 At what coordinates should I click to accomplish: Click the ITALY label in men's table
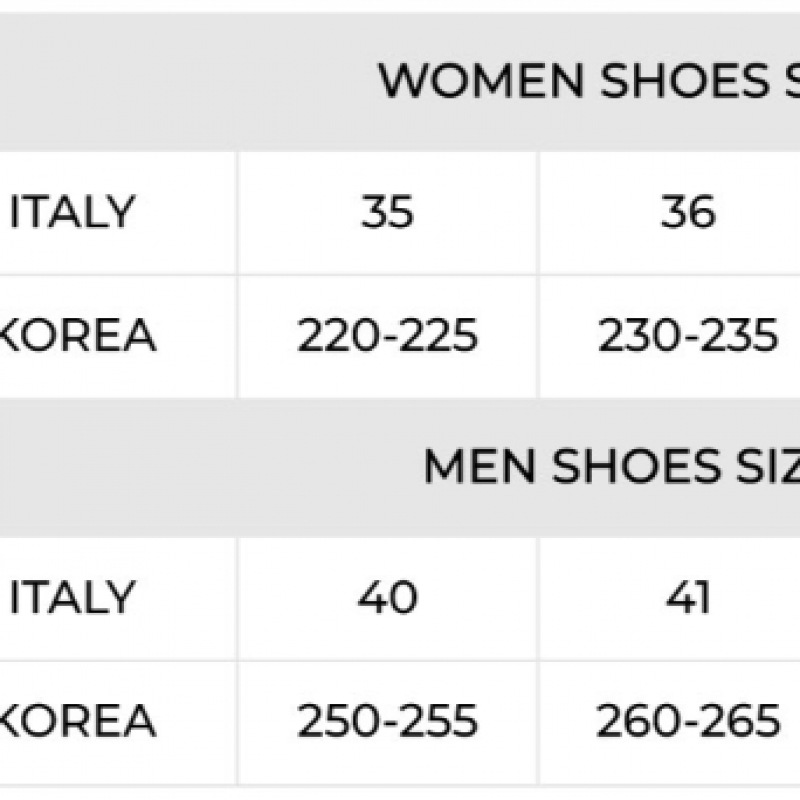[72, 598]
